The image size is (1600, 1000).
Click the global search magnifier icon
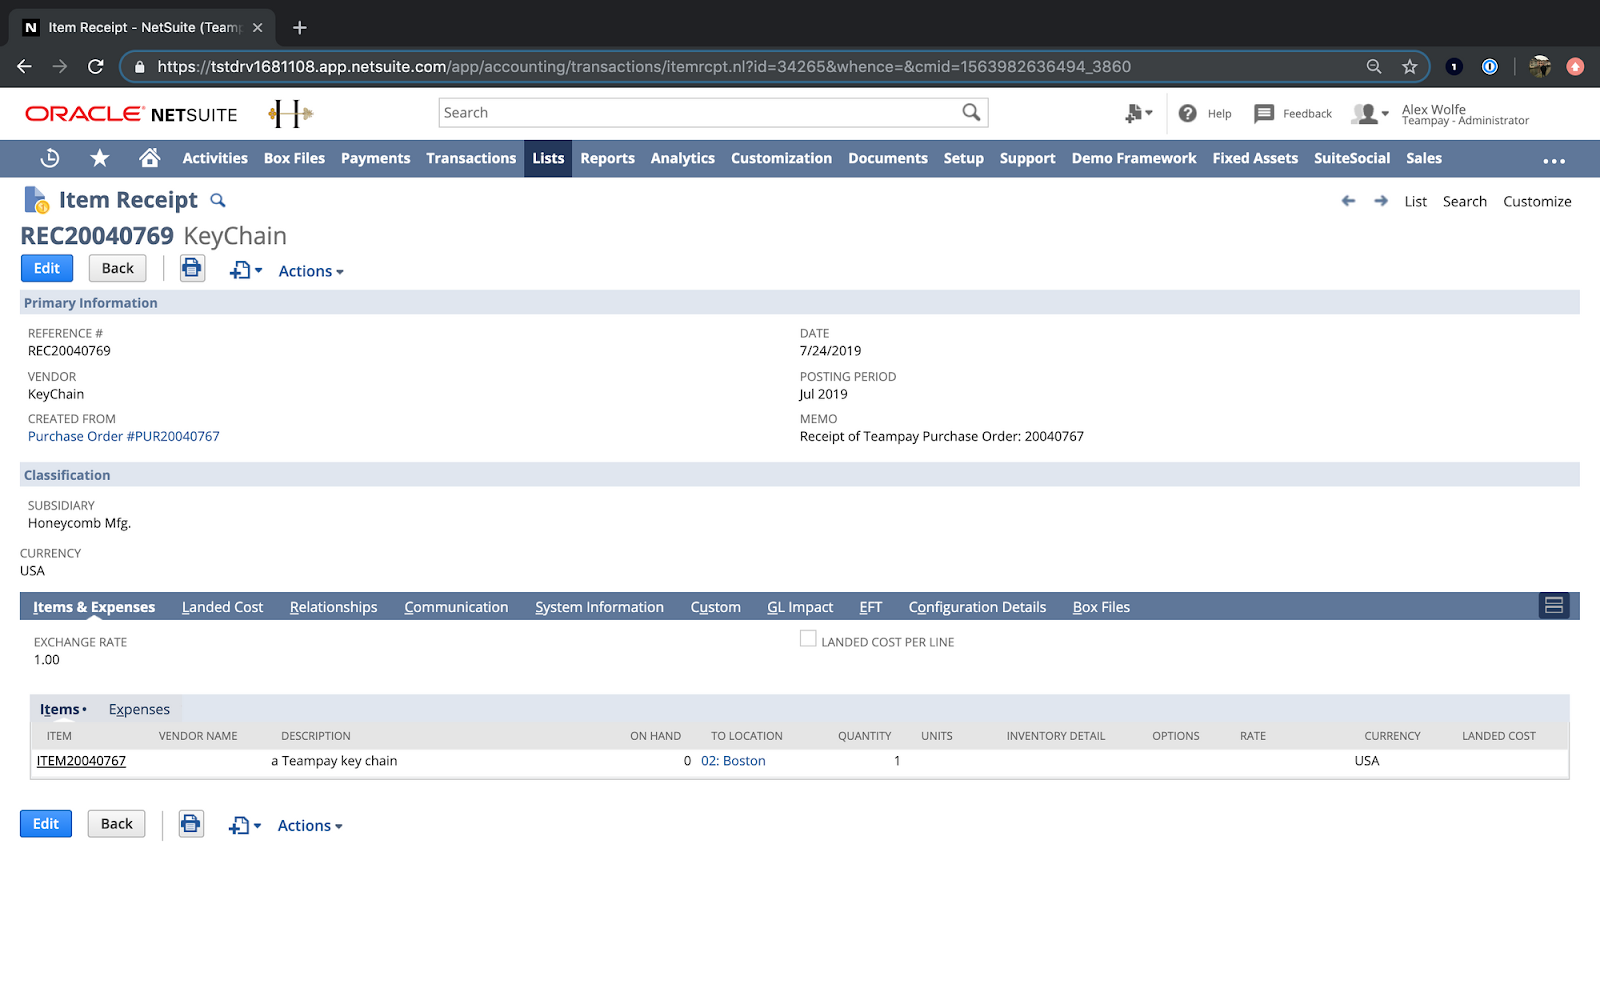coord(971,112)
